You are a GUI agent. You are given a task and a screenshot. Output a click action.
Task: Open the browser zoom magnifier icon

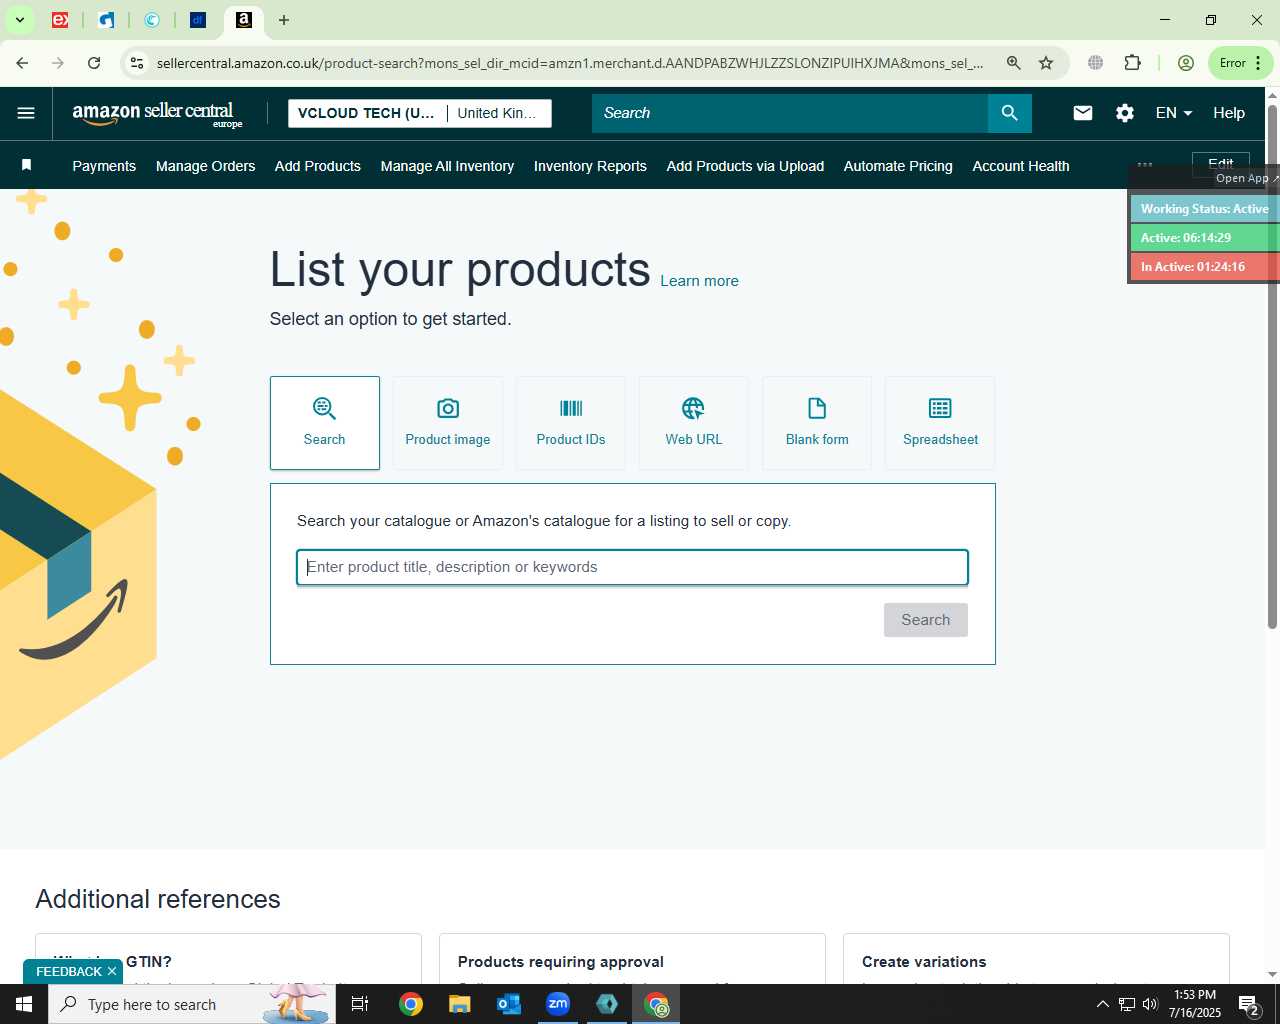click(1014, 63)
